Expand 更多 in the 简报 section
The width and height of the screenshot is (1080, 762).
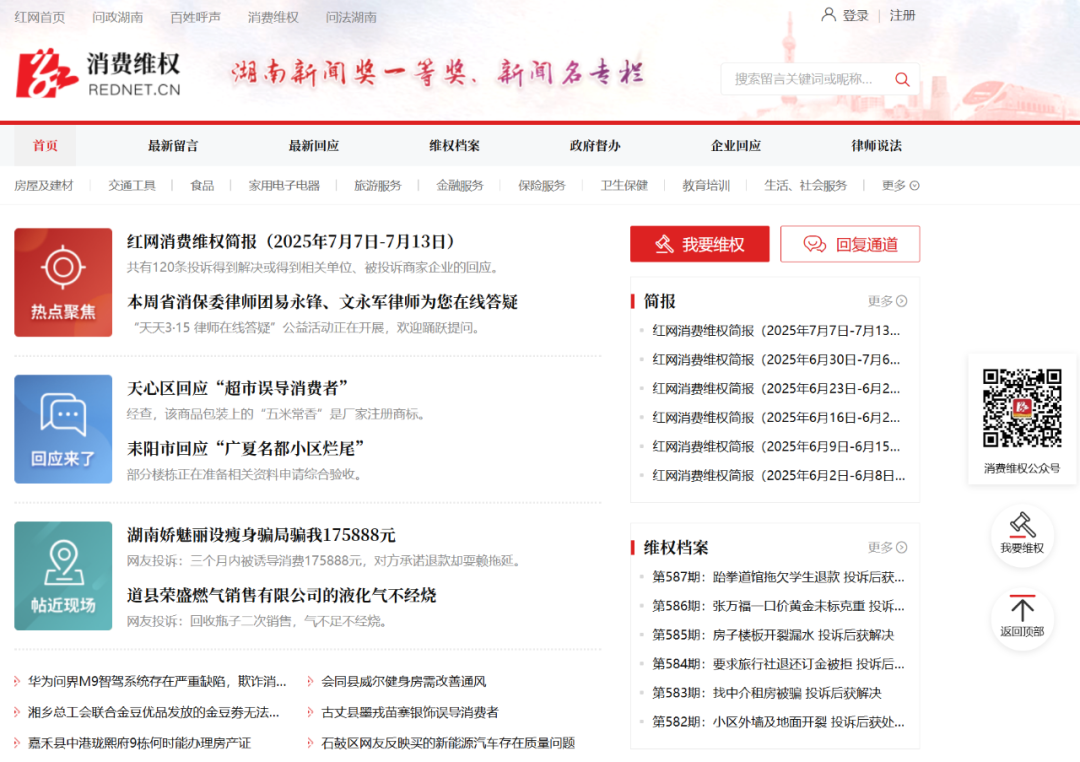click(887, 301)
